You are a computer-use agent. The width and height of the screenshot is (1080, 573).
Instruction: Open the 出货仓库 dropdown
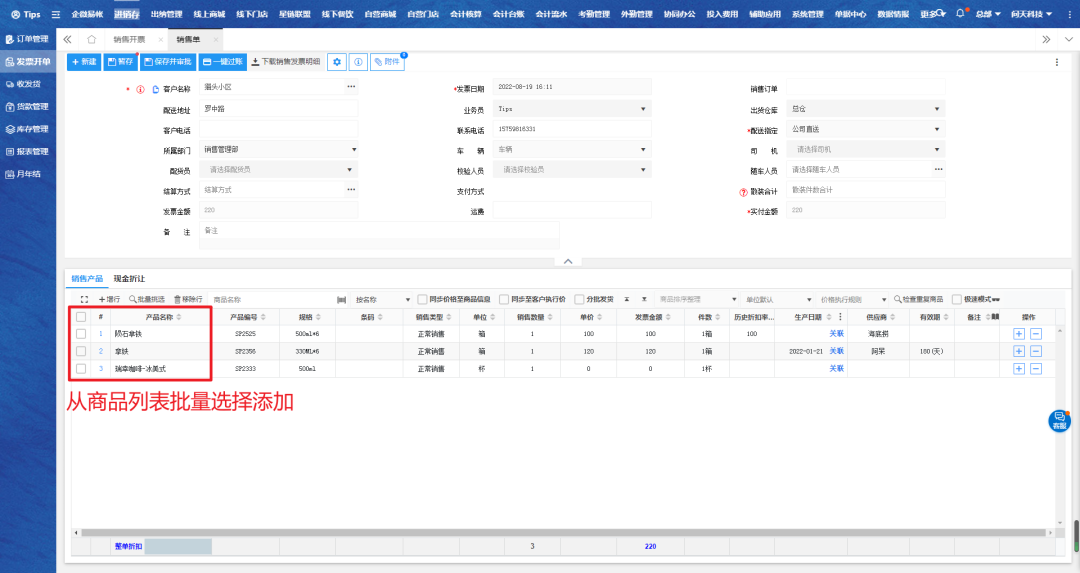[865, 109]
